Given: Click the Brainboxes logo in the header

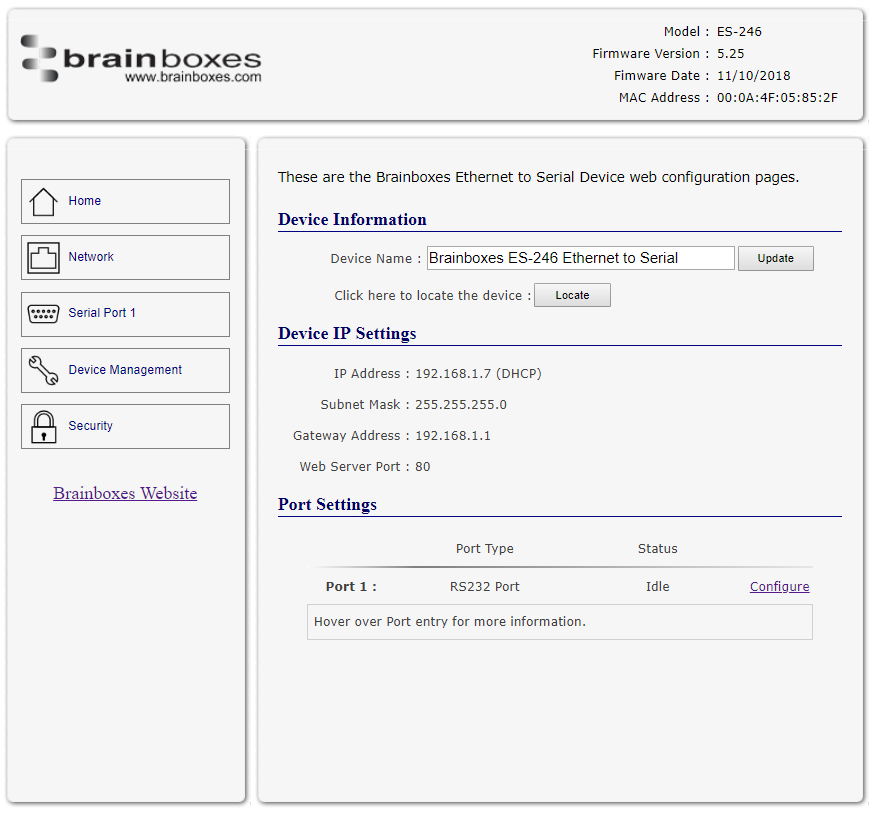Looking at the screenshot, I should [x=141, y=59].
